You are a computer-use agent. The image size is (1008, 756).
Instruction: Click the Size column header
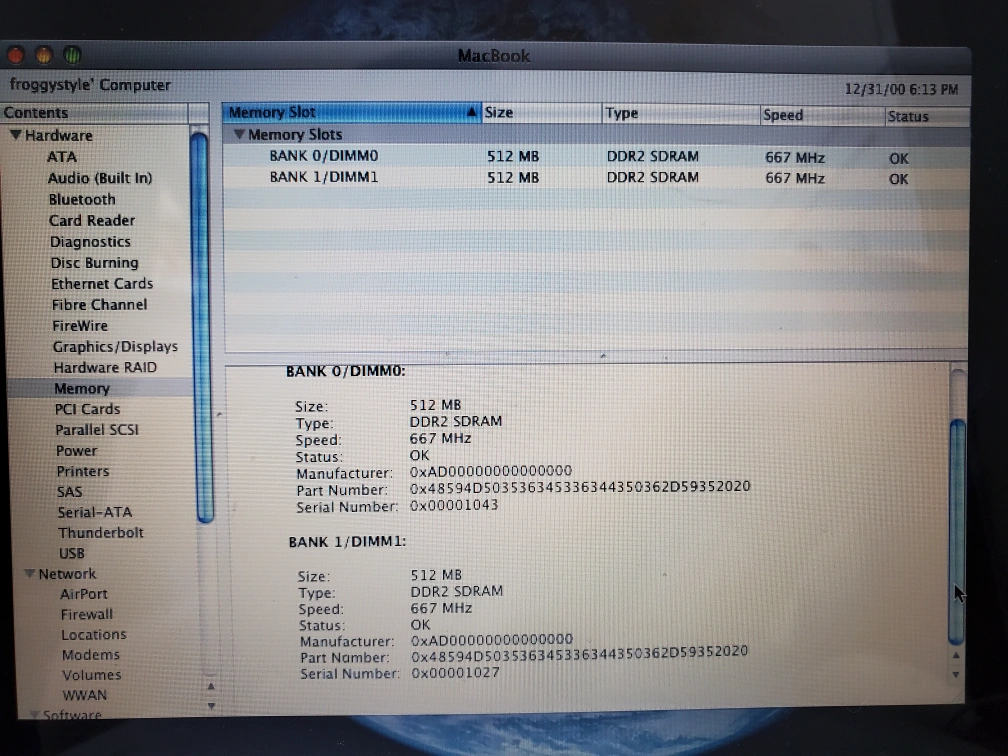tap(499, 113)
